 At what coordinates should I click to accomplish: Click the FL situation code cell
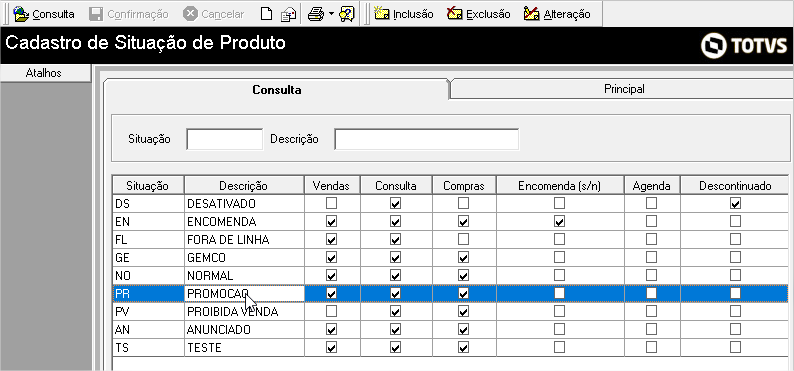click(148, 239)
